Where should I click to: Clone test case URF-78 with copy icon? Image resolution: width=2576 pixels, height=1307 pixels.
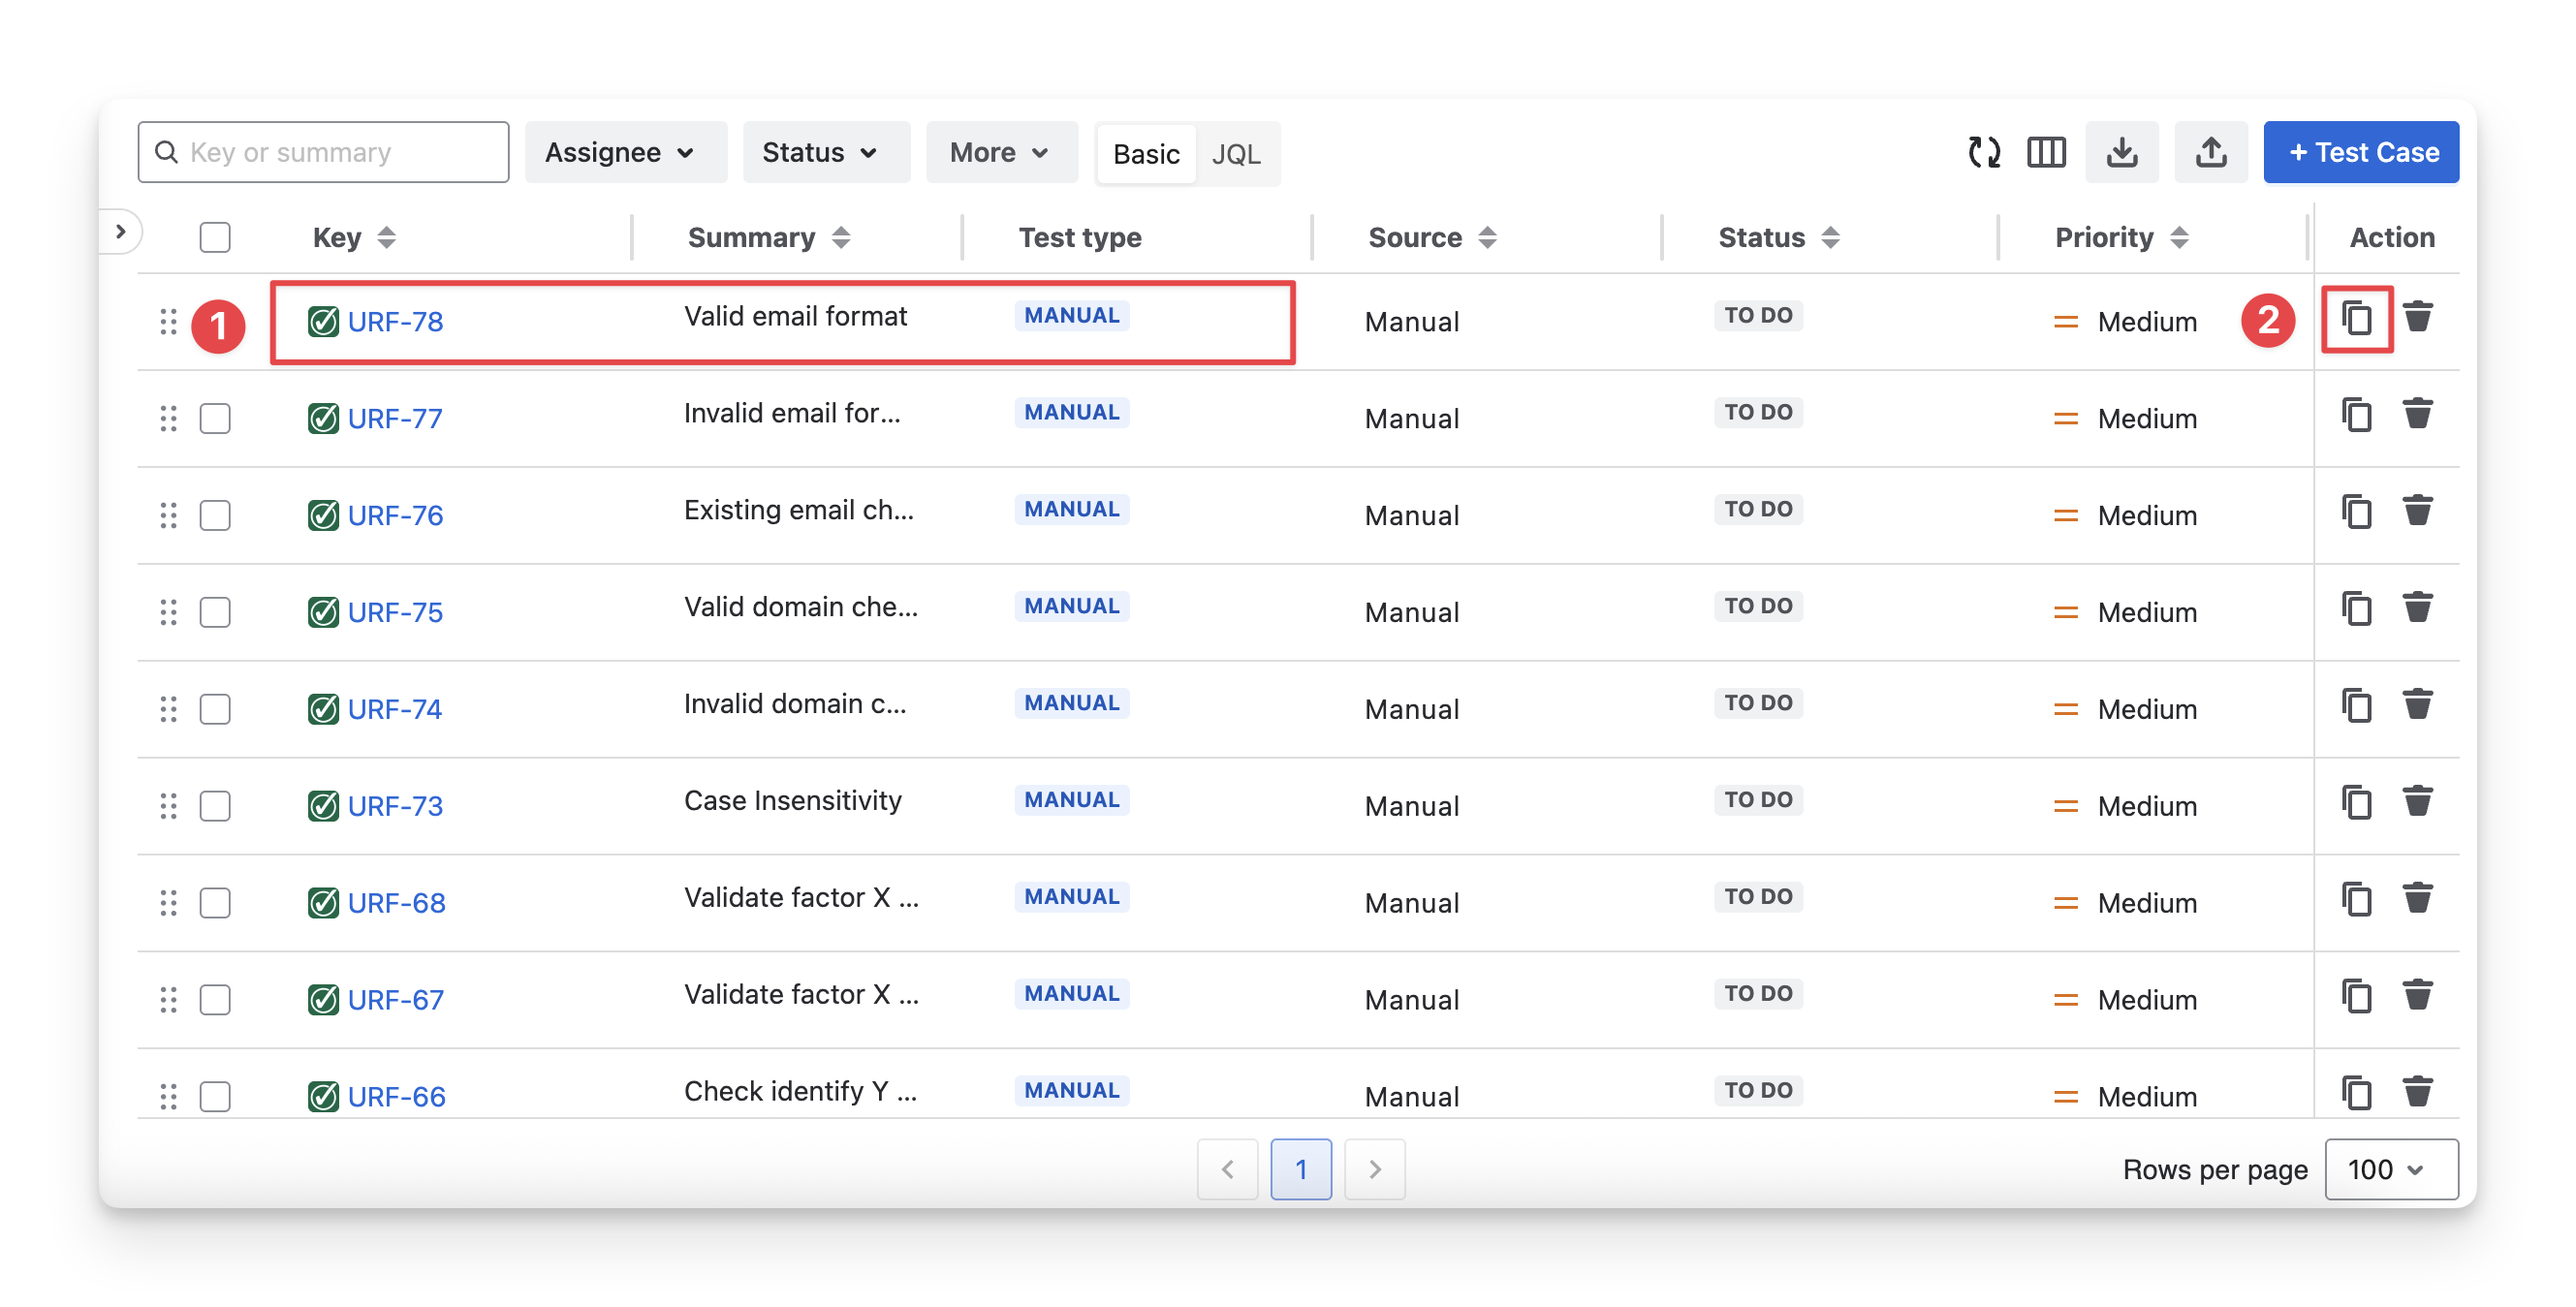point(2356,319)
